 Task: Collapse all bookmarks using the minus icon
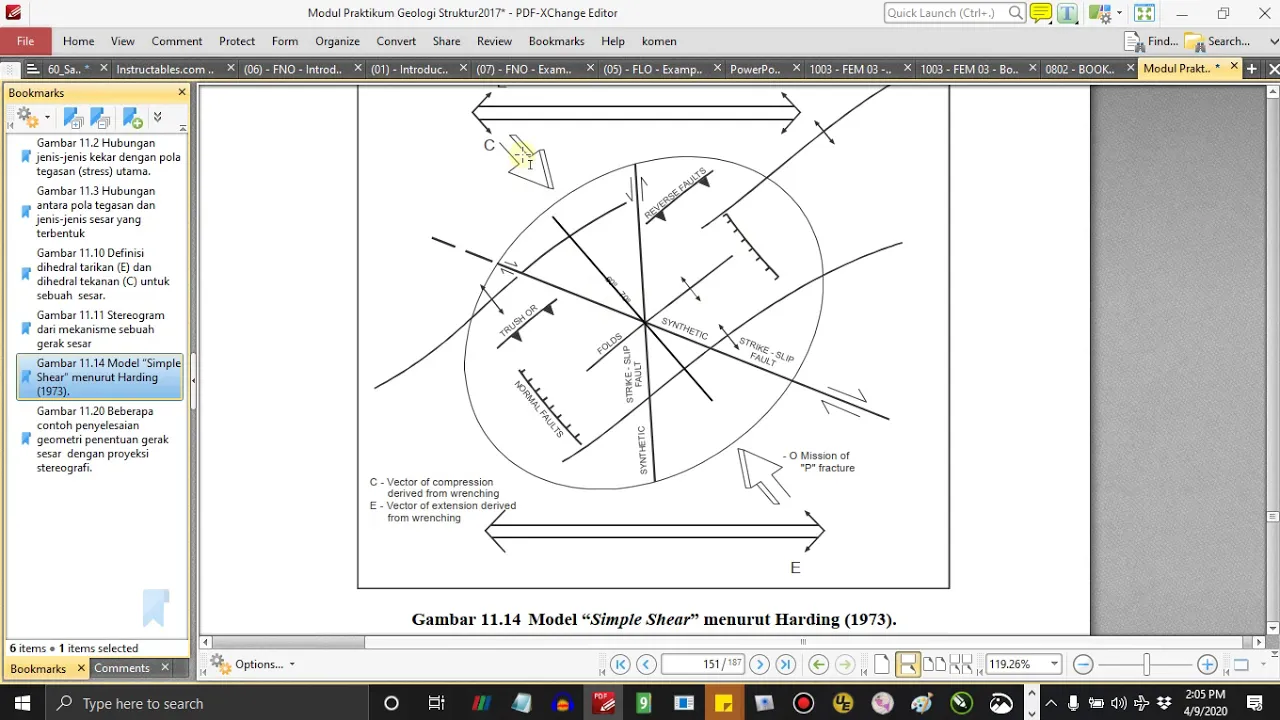[100, 119]
